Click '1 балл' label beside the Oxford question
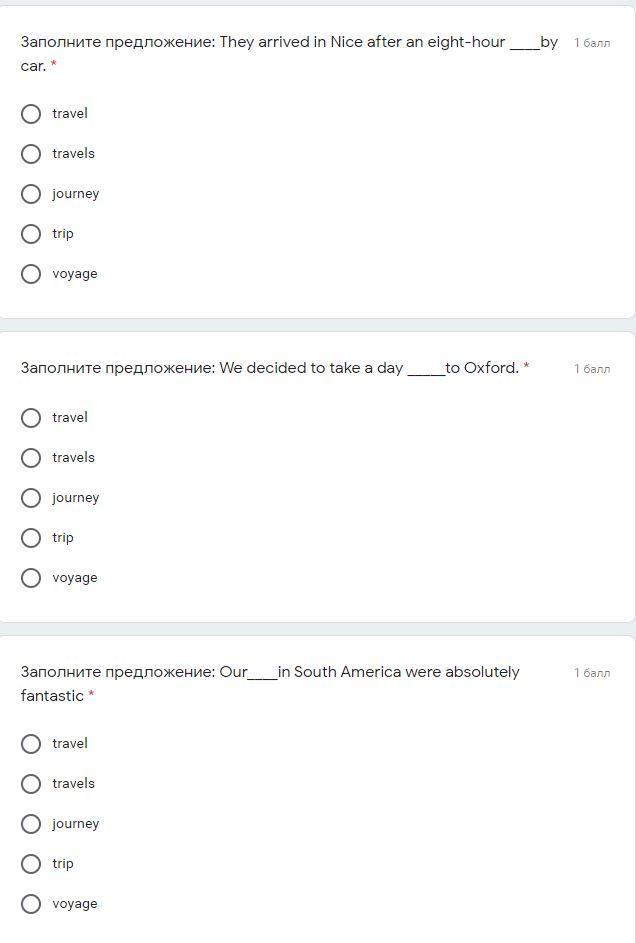 (591, 369)
